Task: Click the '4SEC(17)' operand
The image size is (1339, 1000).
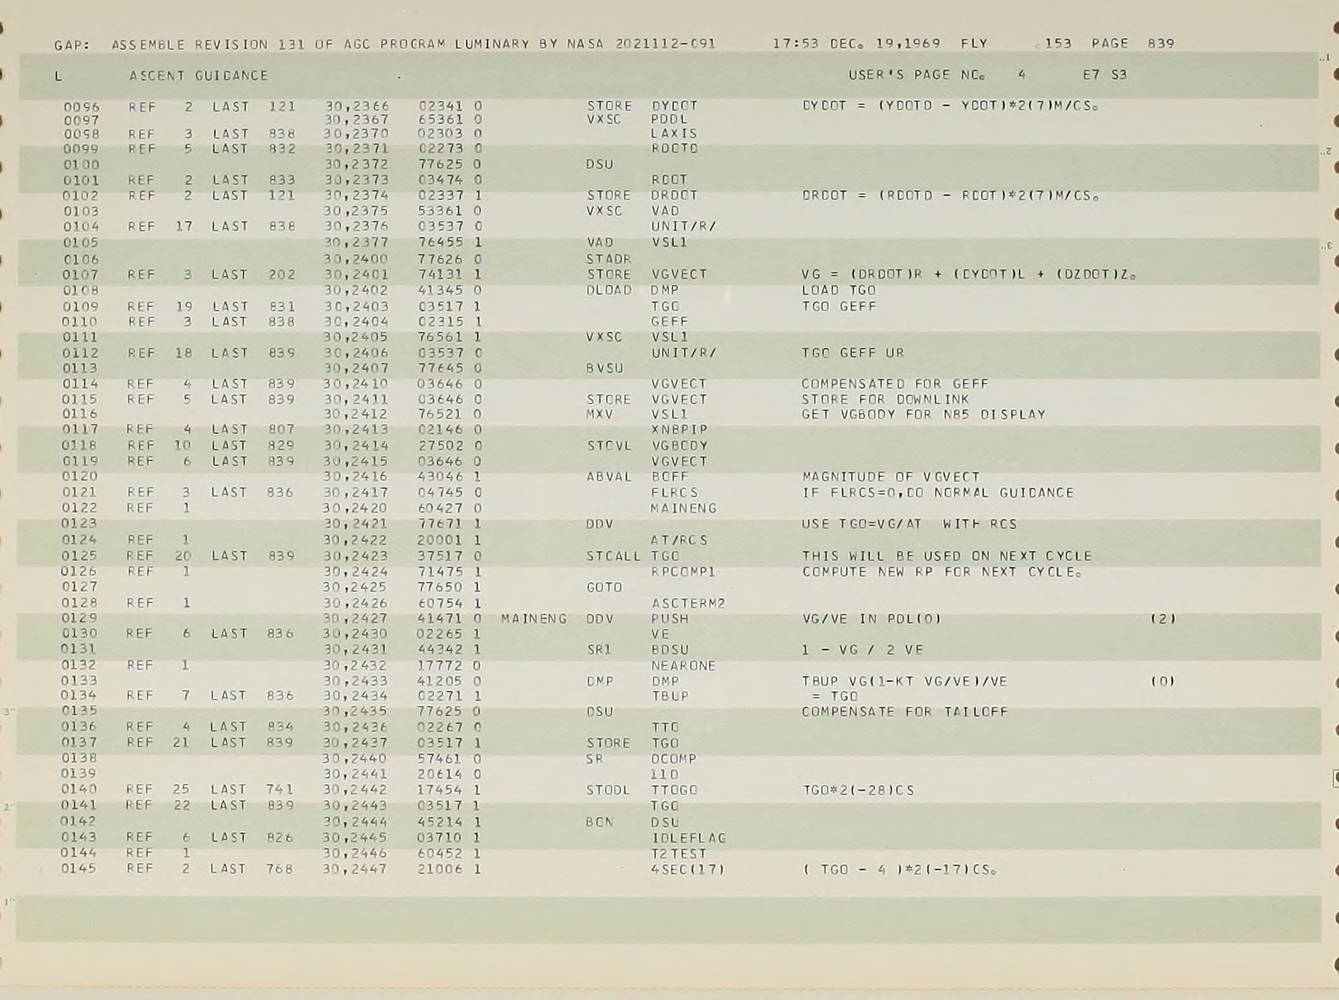Action: 688,869
